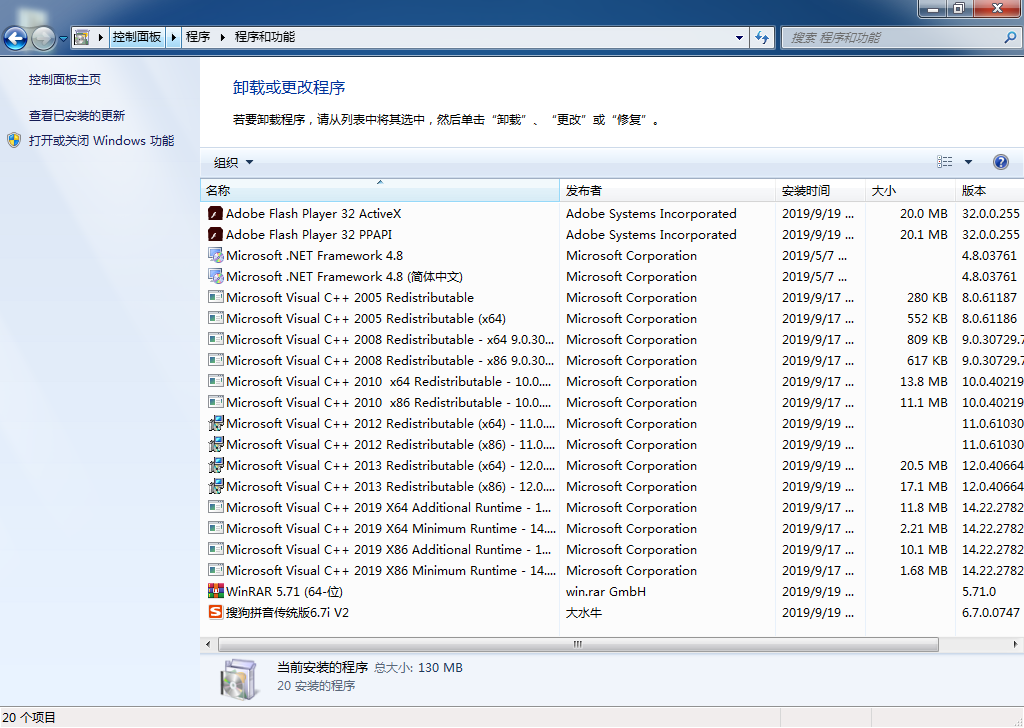Select Visual C++ 2008 x86 Redistributable icon
The image size is (1024, 728).
coord(216,360)
